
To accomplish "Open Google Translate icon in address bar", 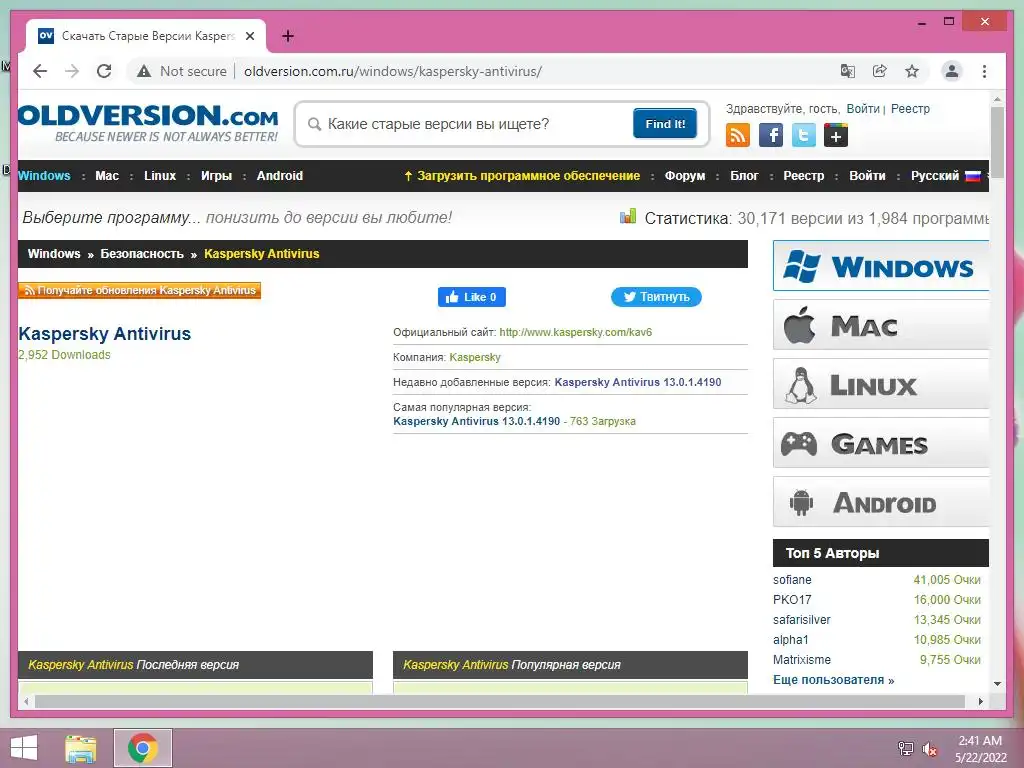I will click(x=848, y=71).
